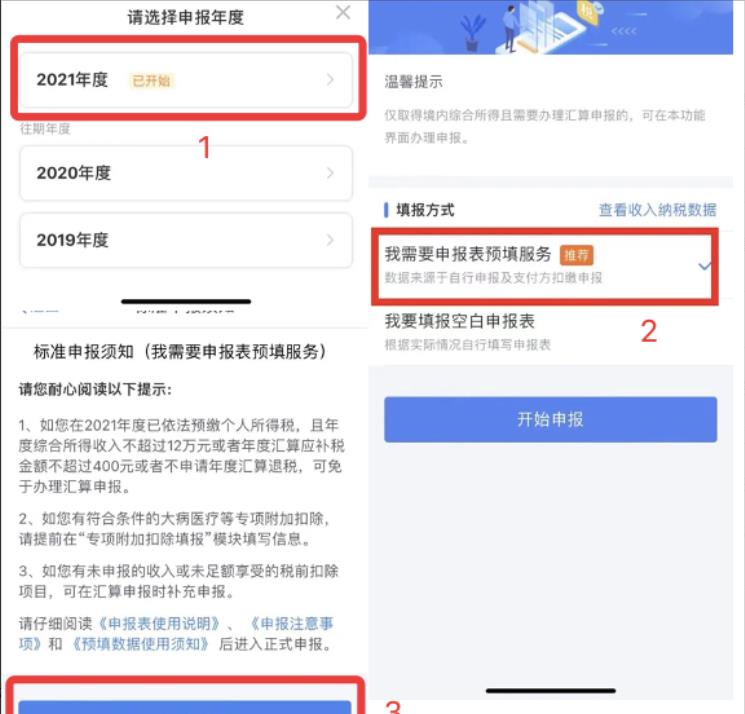Click the chevron arrow on 2020年度 row

pyautogui.click(x=330, y=173)
